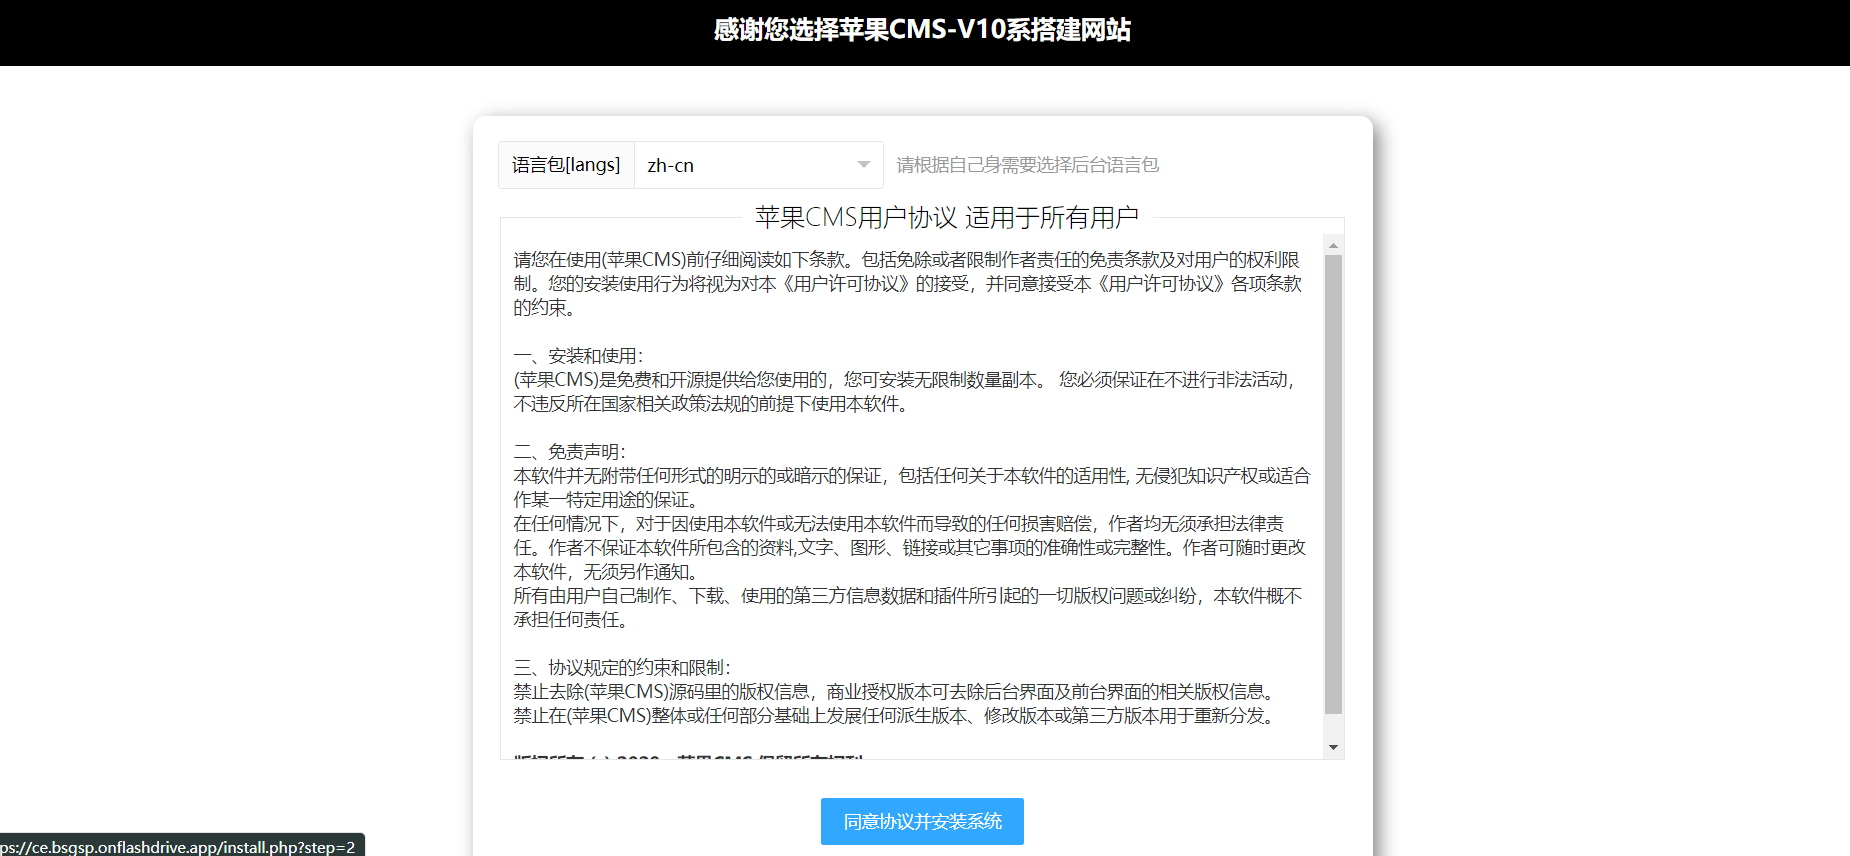Click the section heading 三、协议规定的约束和限制:
This screenshot has height=856, width=1850.
pyautogui.click(x=622, y=668)
